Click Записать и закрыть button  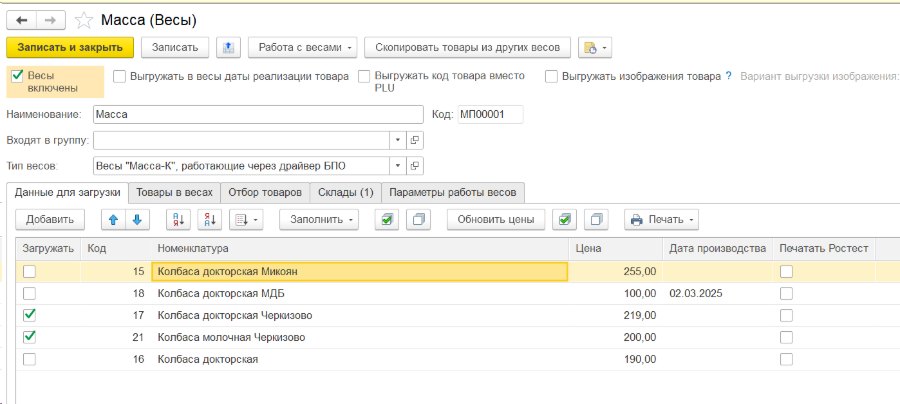[70, 48]
